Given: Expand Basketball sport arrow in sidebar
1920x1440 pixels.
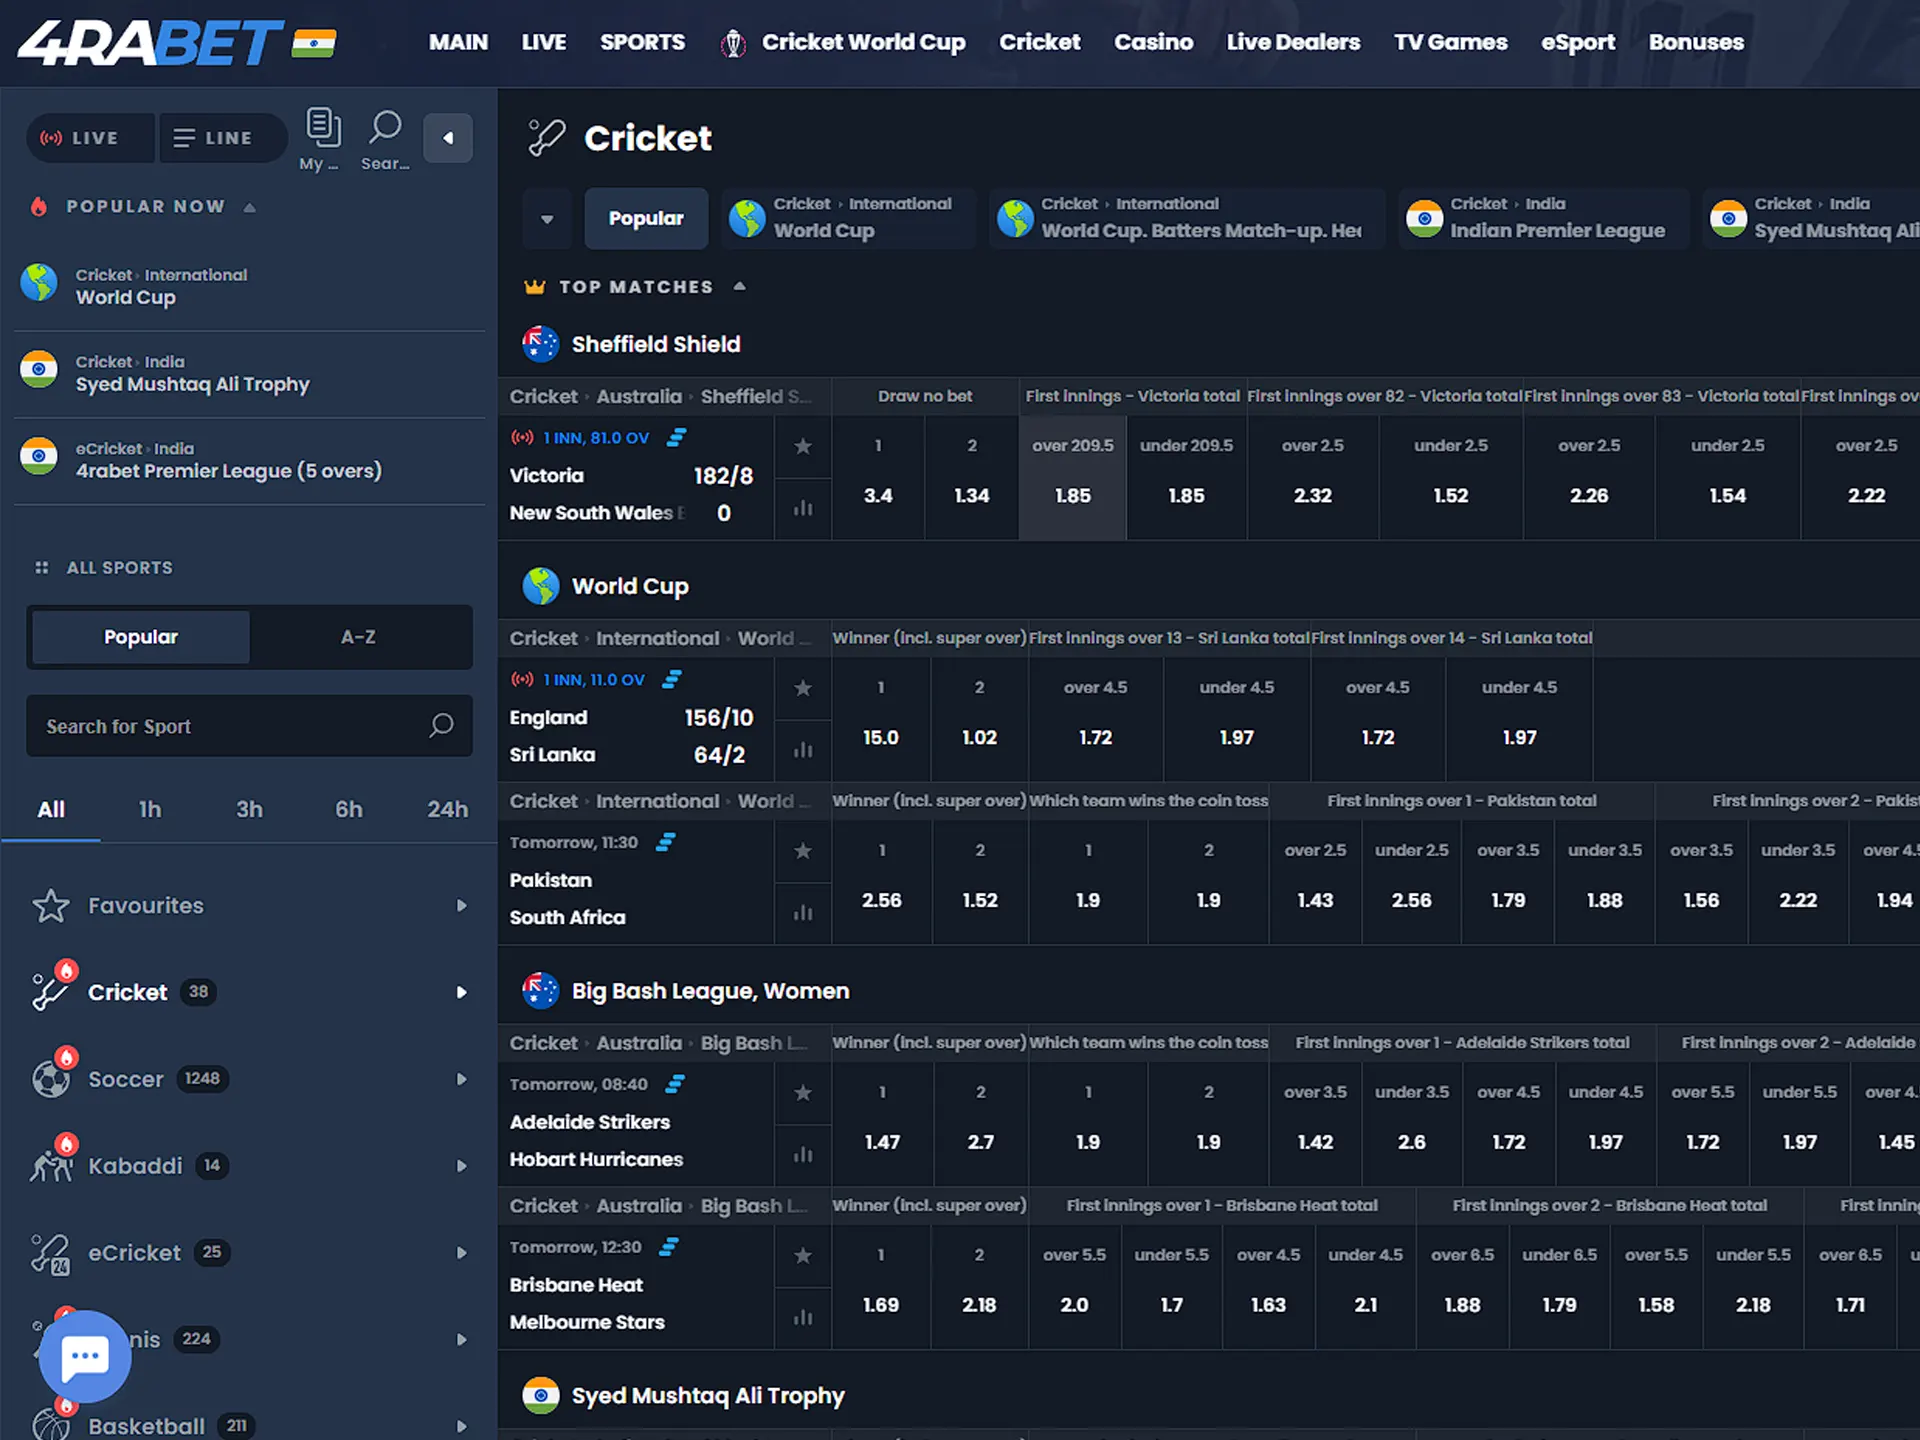Looking at the screenshot, I should coord(461,1427).
